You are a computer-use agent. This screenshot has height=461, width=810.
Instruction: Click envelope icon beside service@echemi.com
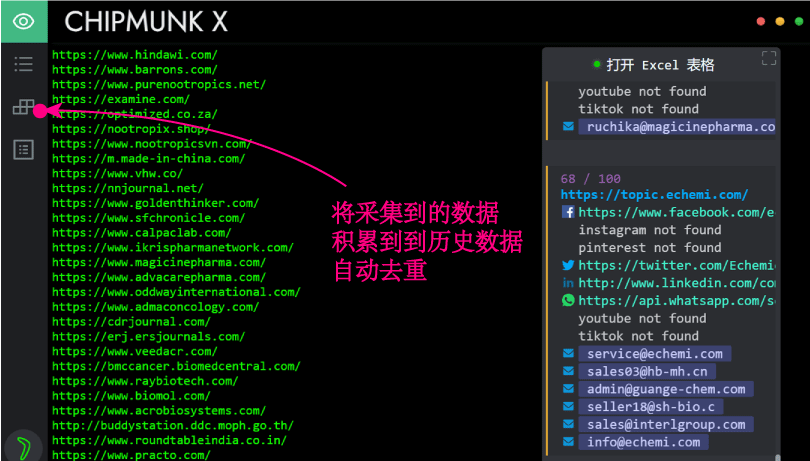coord(568,354)
